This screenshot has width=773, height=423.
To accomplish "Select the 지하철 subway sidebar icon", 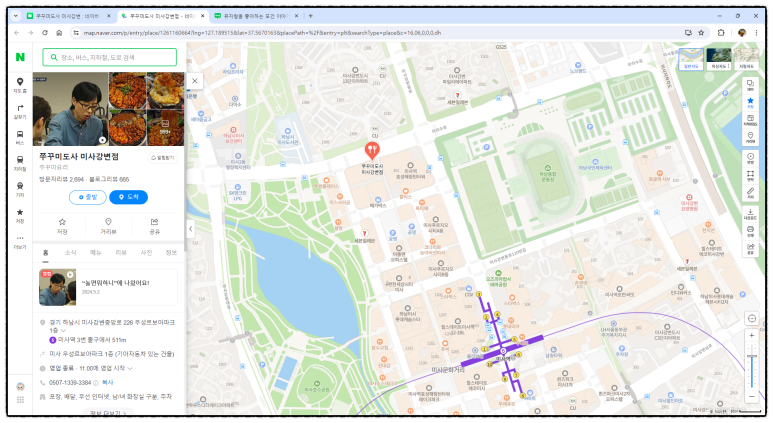I will 20,164.
